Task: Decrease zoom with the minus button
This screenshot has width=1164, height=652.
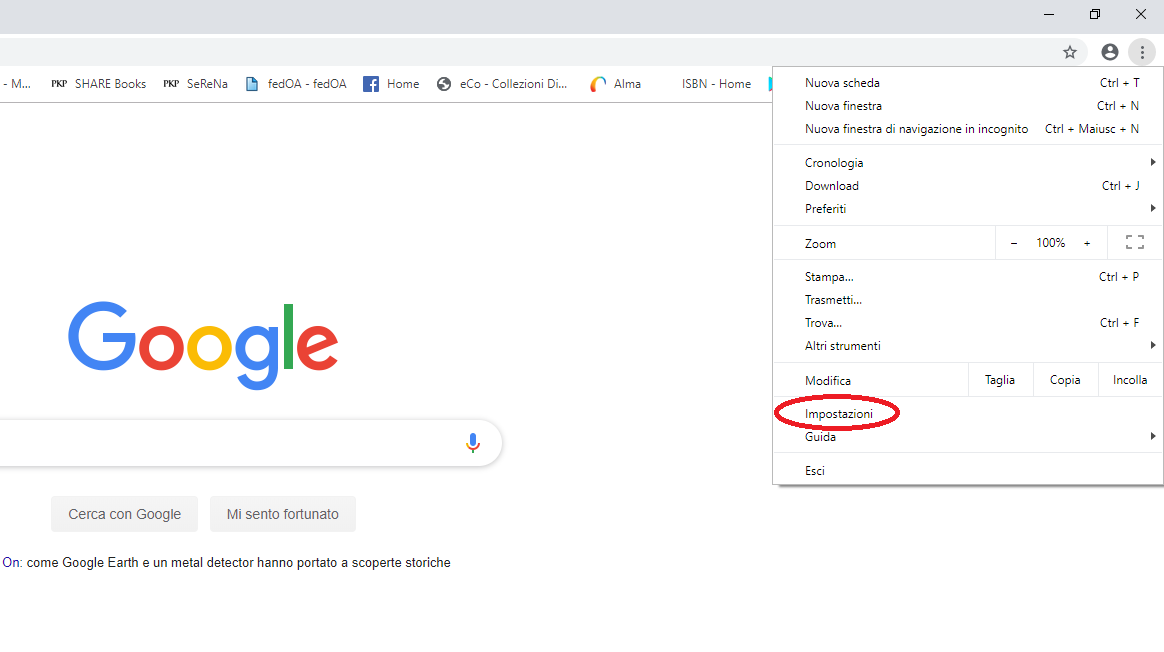Action: [x=1014, y=243]
